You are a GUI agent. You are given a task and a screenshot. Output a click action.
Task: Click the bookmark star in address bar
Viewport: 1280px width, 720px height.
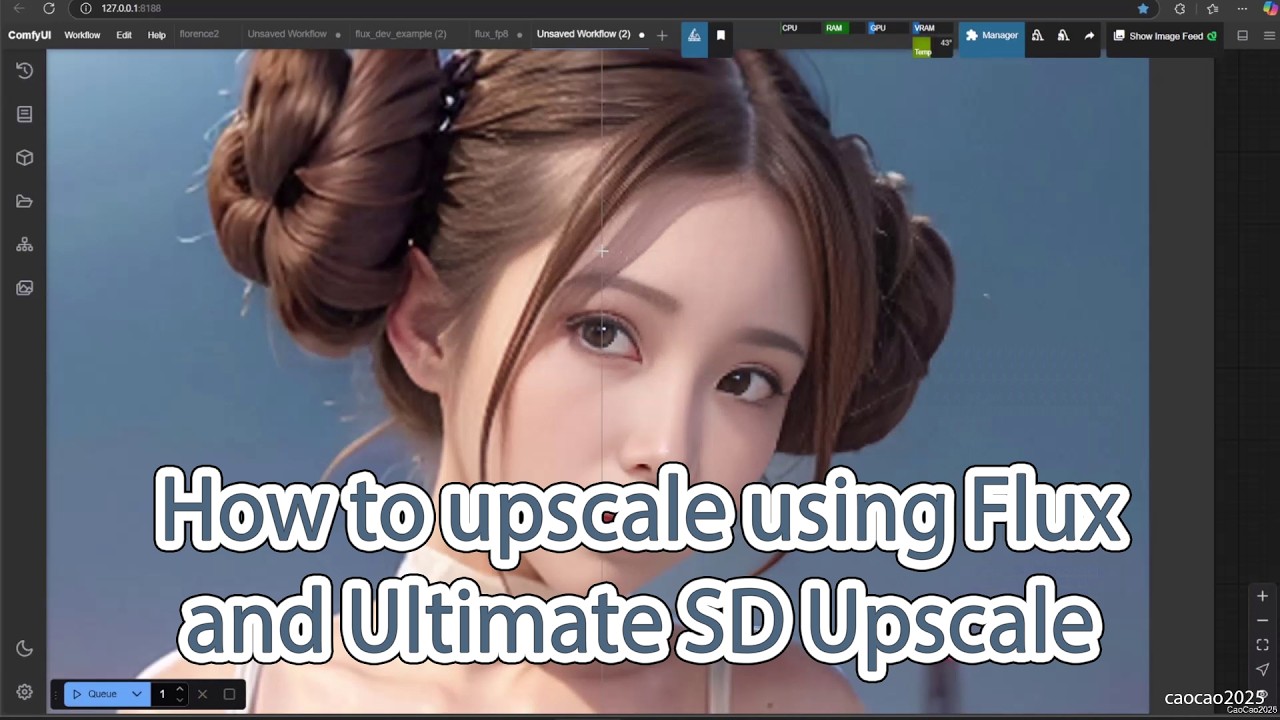tap(1143, 8)
